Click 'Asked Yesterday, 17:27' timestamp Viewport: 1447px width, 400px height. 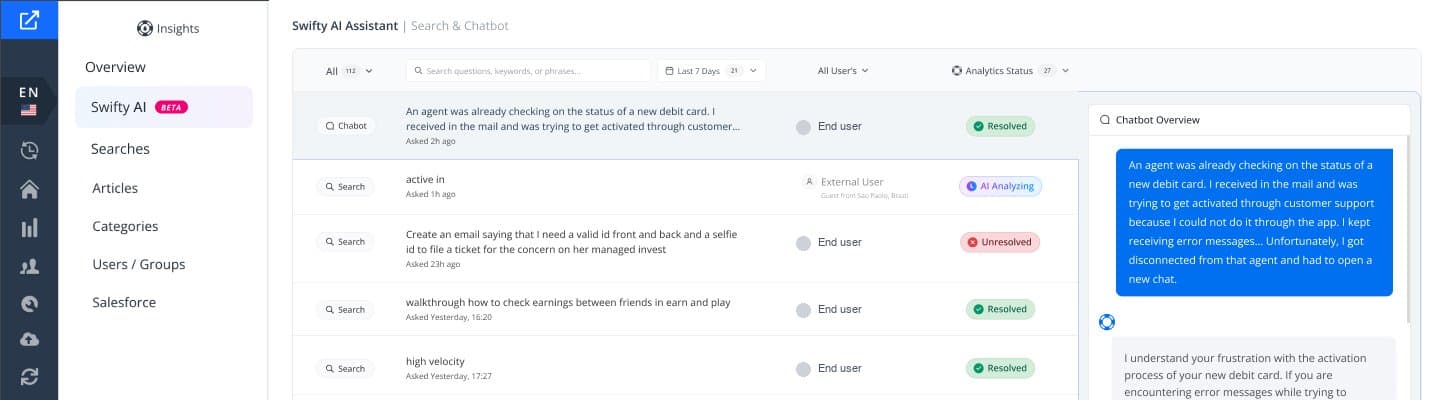448,376
